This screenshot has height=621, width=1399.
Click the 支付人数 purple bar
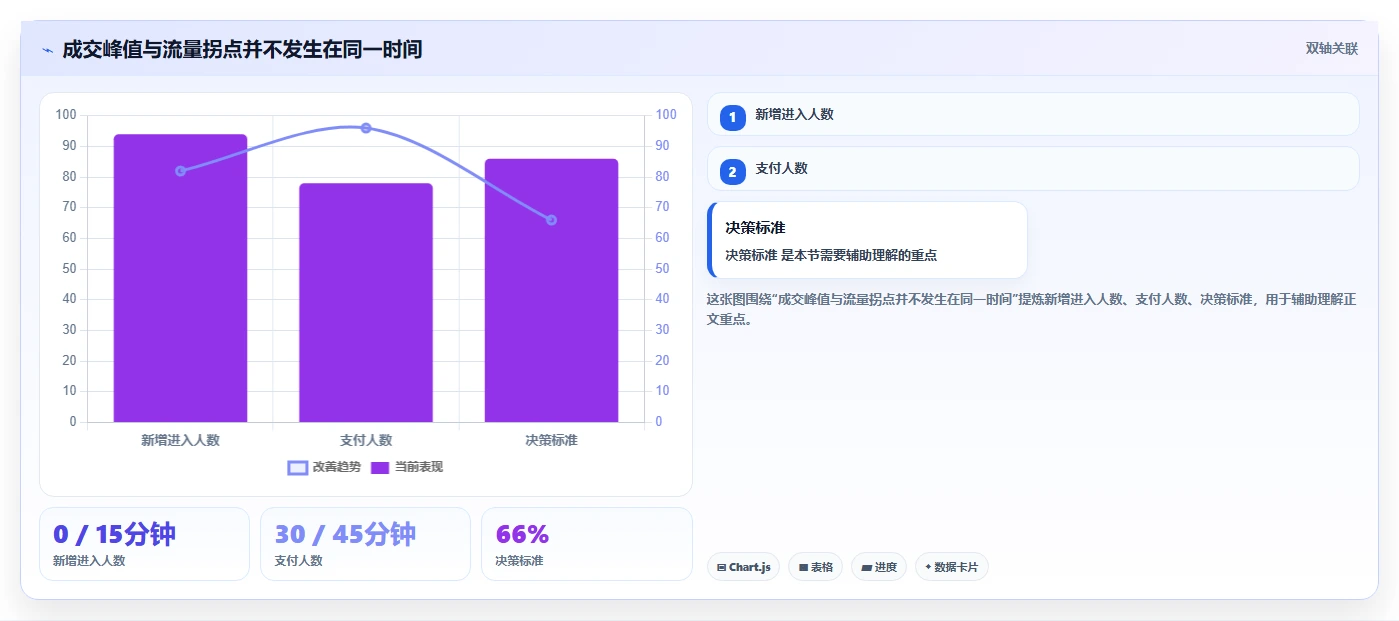click(366, 302)
